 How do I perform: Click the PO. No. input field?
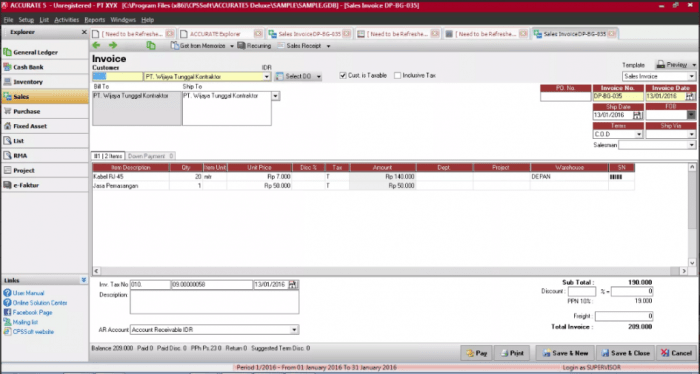pos(565,96)
